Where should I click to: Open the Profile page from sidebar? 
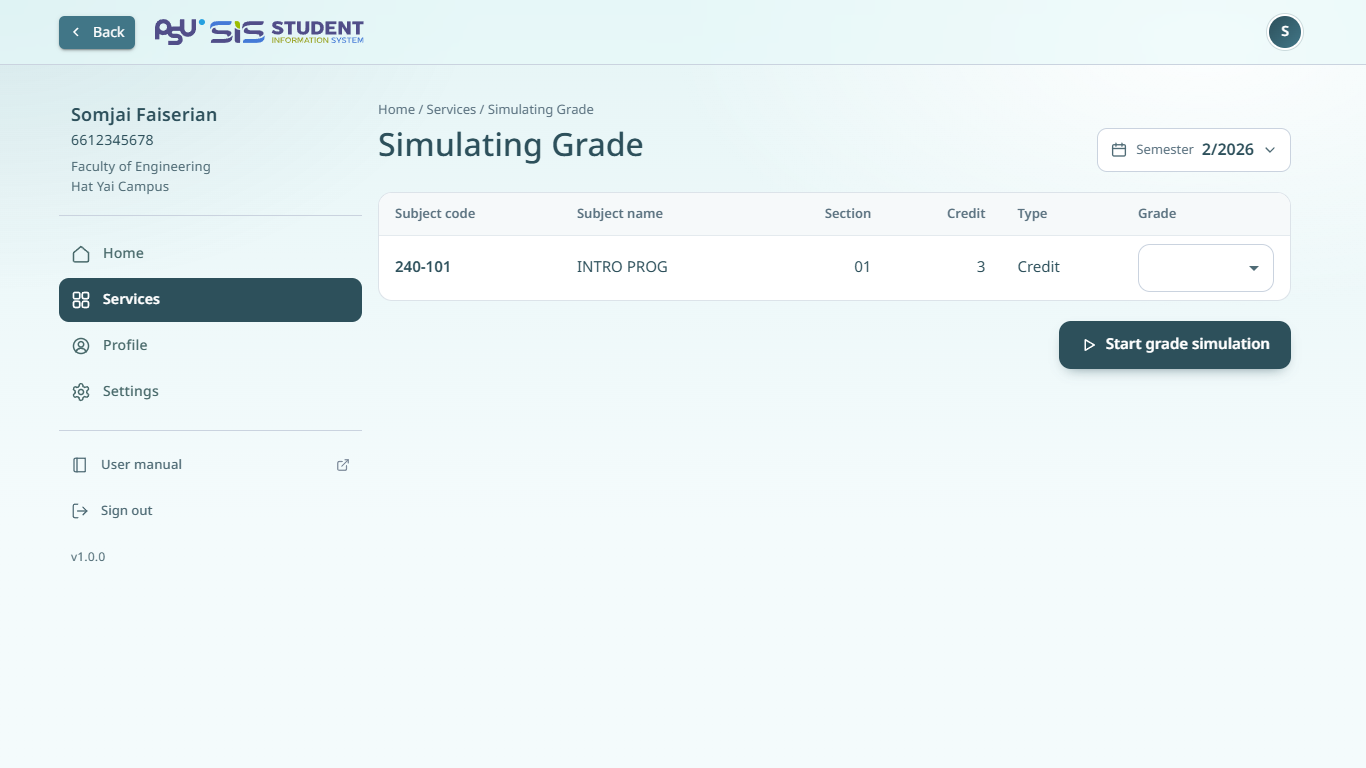coord(210,346)
